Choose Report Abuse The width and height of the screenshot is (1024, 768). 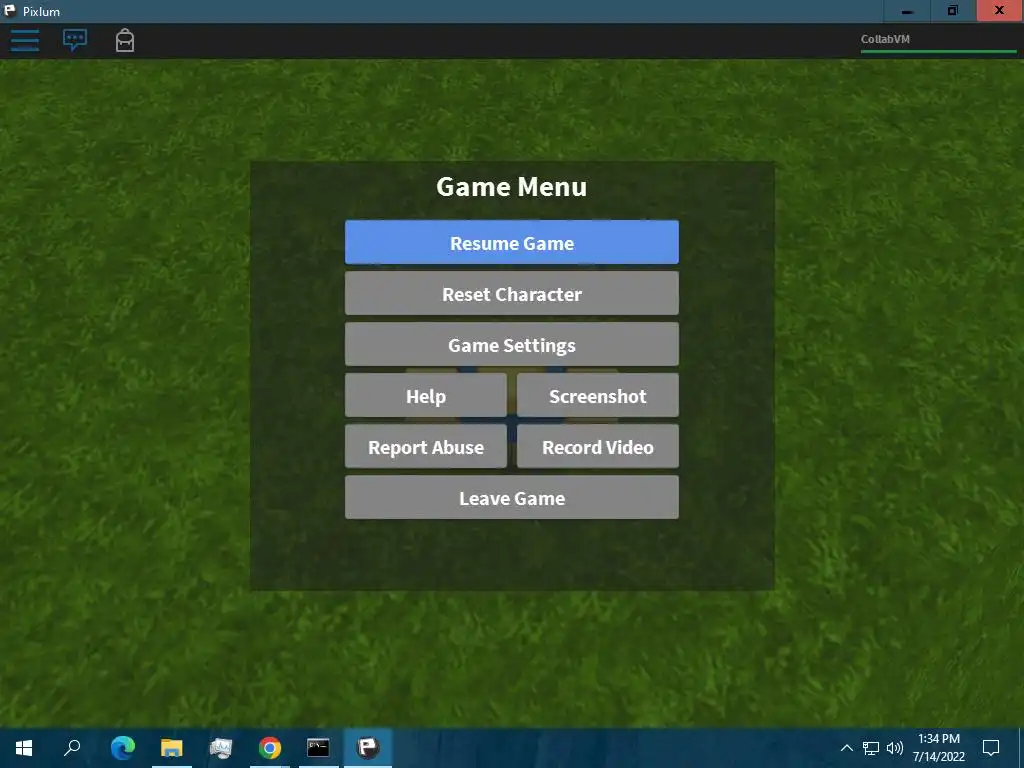[426, 446]
